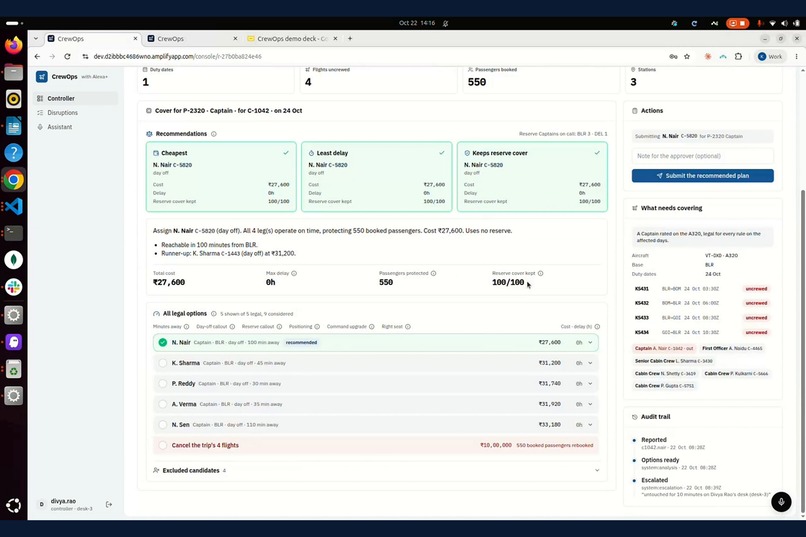Select Cancel the trip's 4 flights radio

[162, 446]
